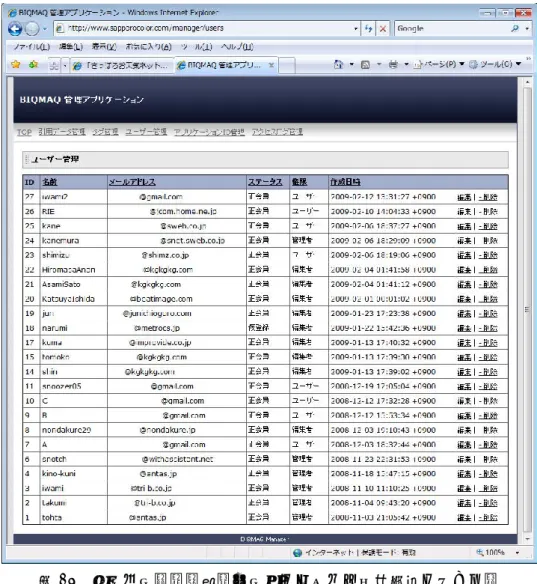Open the 編集(E) menu
The width and height of the screenshot is (537, 584).
tap(71, 47)
